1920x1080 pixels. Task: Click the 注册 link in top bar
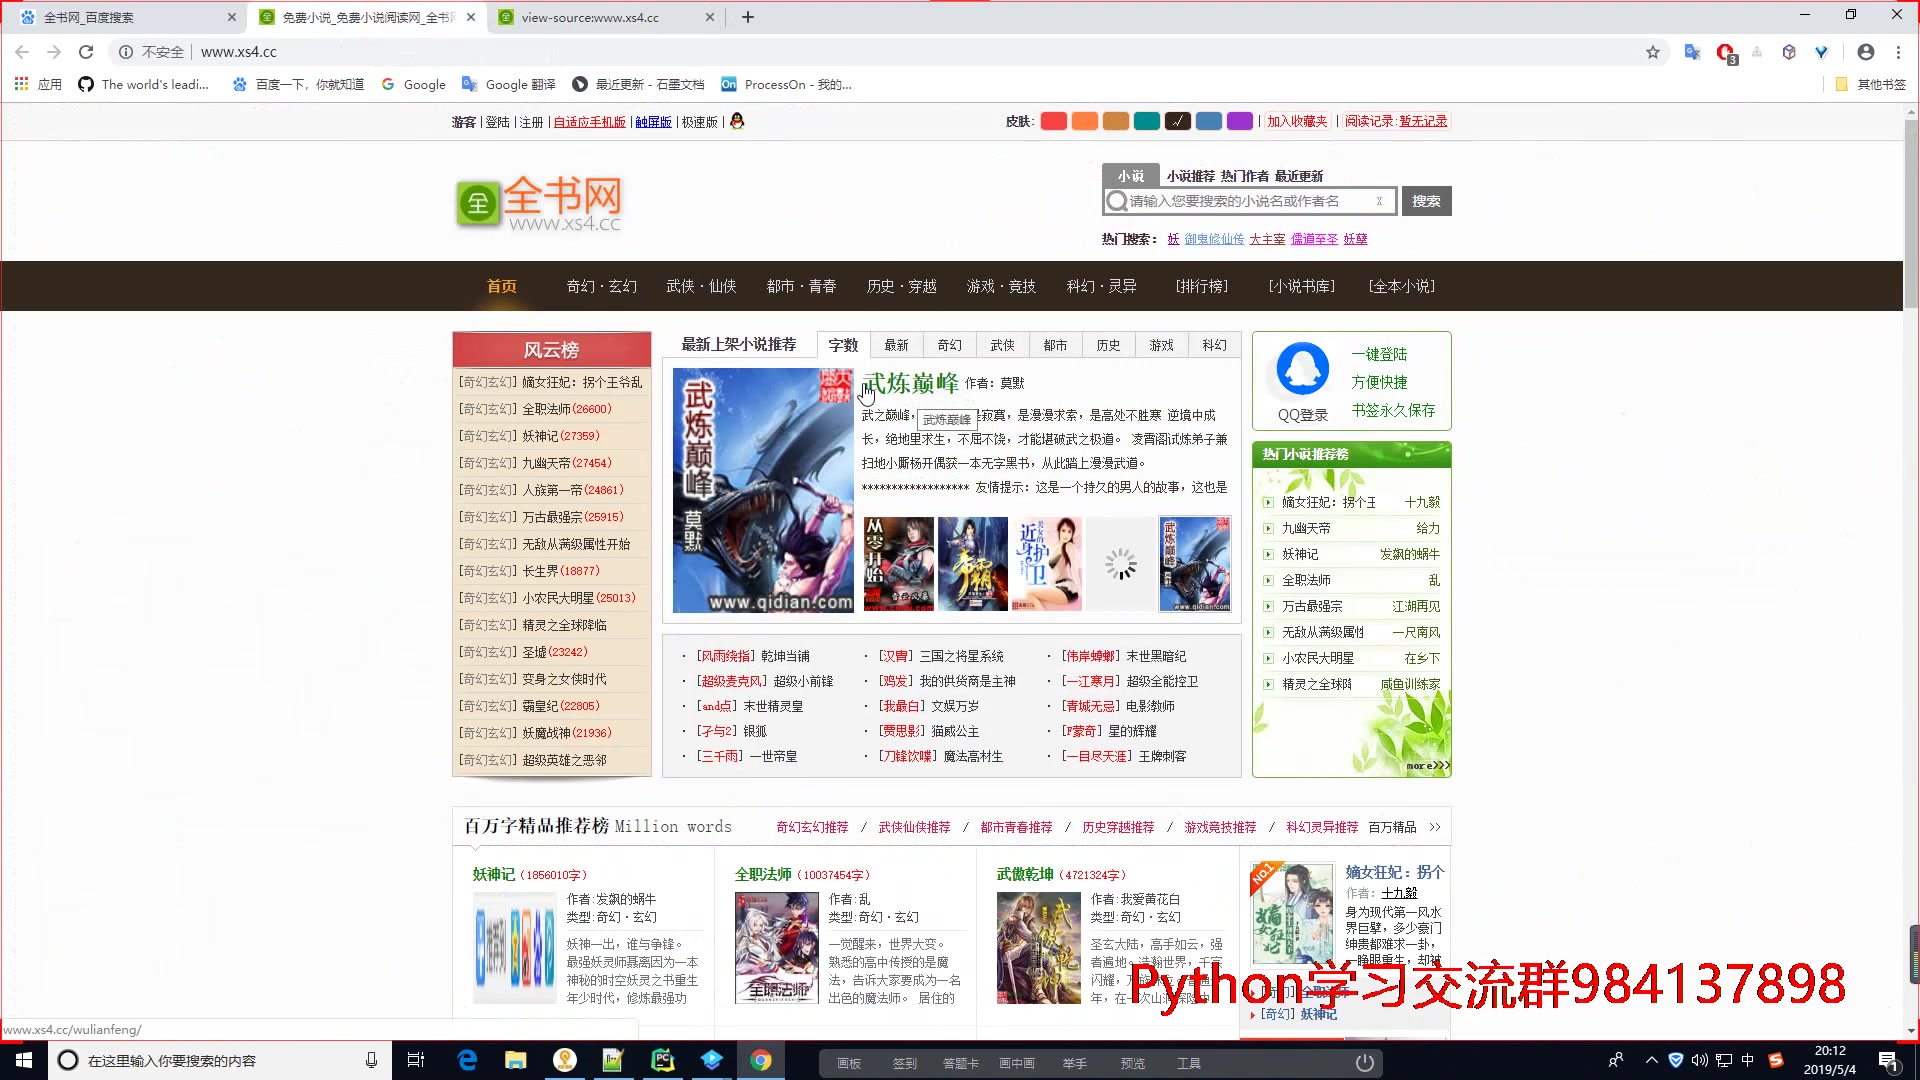531,122
